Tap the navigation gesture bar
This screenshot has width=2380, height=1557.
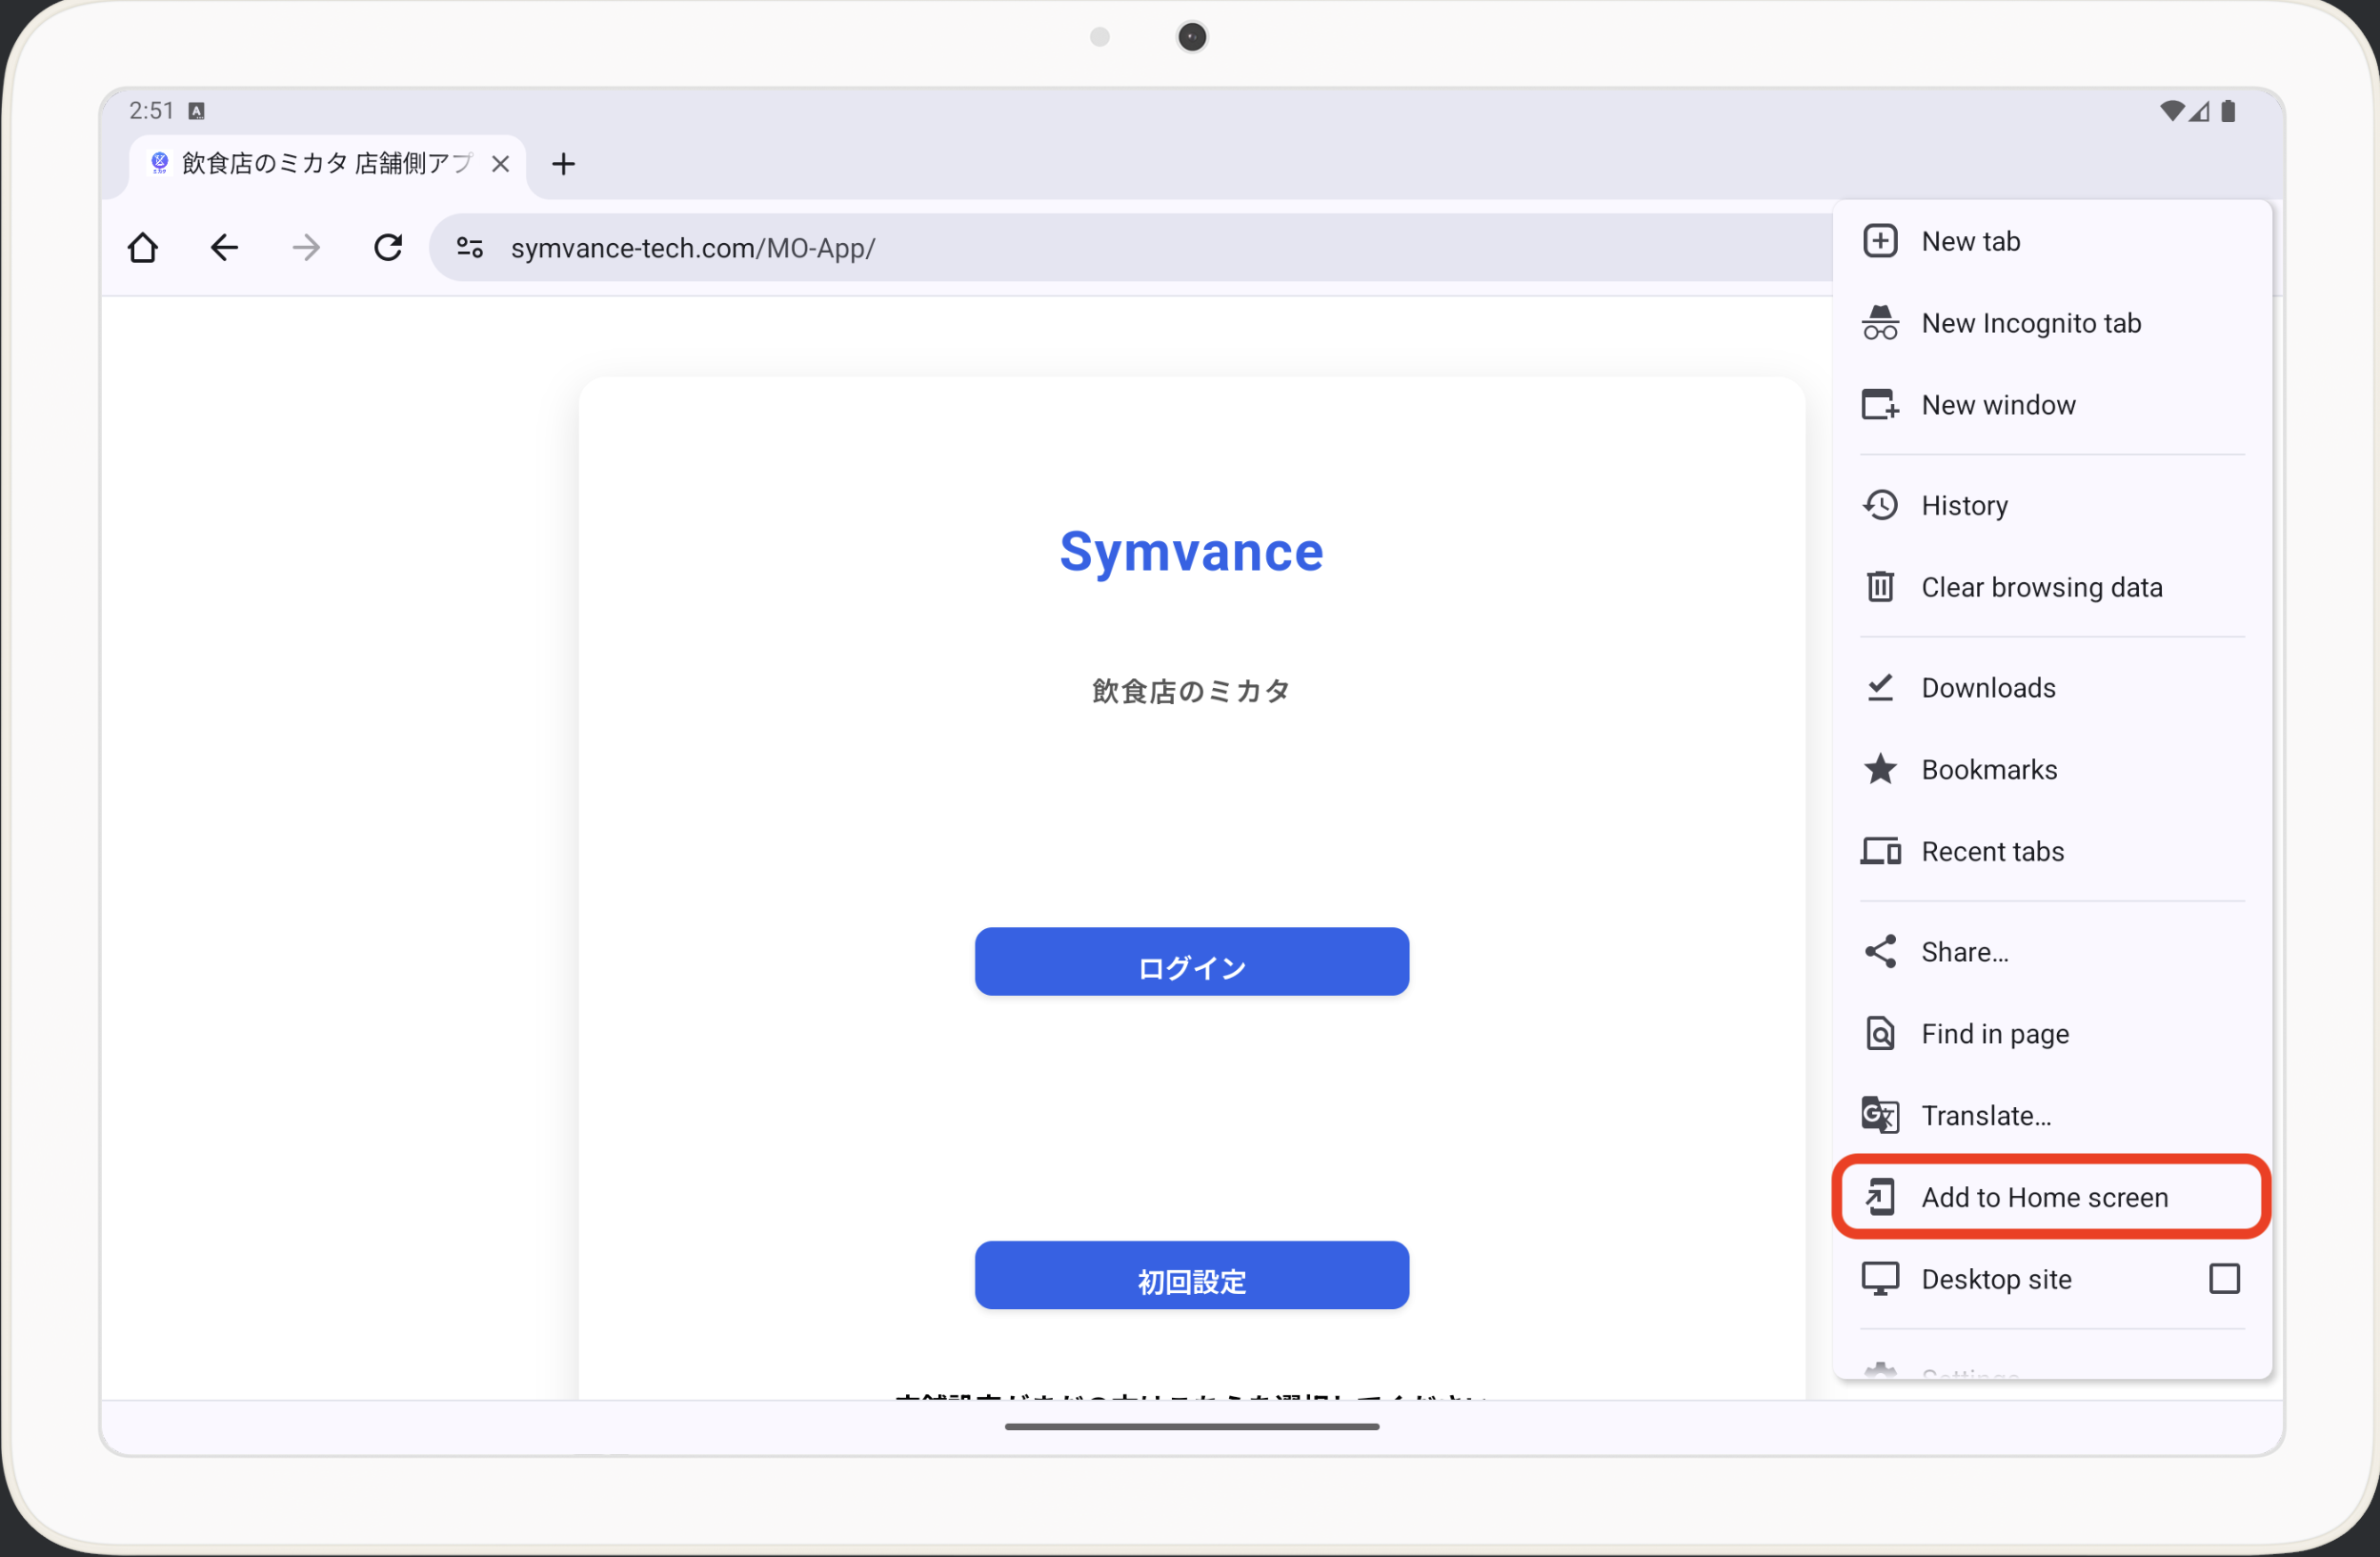click(x=1192, y=1427)
